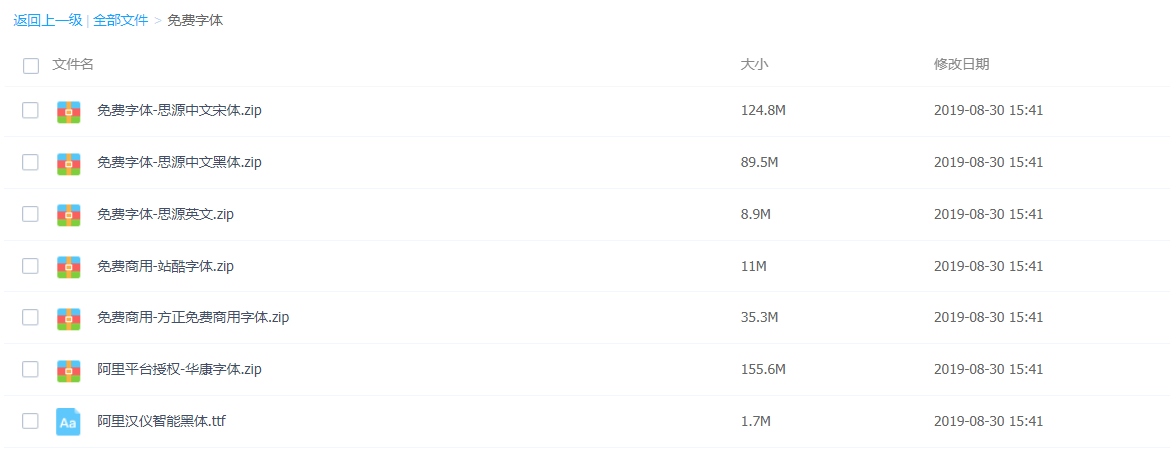
Task: Click the zip icon for 思源中文黑体
Action: (x=69, y=163)
